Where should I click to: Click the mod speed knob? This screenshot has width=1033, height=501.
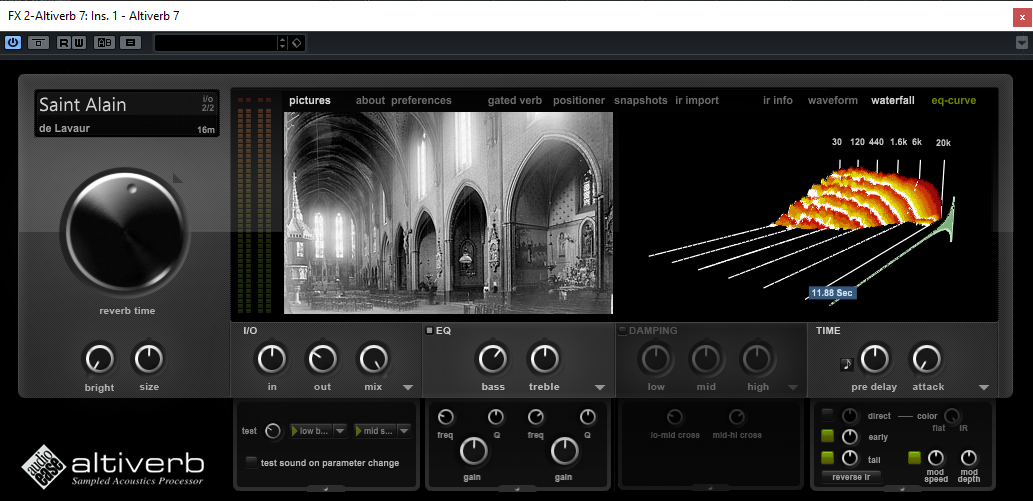(x=936, y=458)
